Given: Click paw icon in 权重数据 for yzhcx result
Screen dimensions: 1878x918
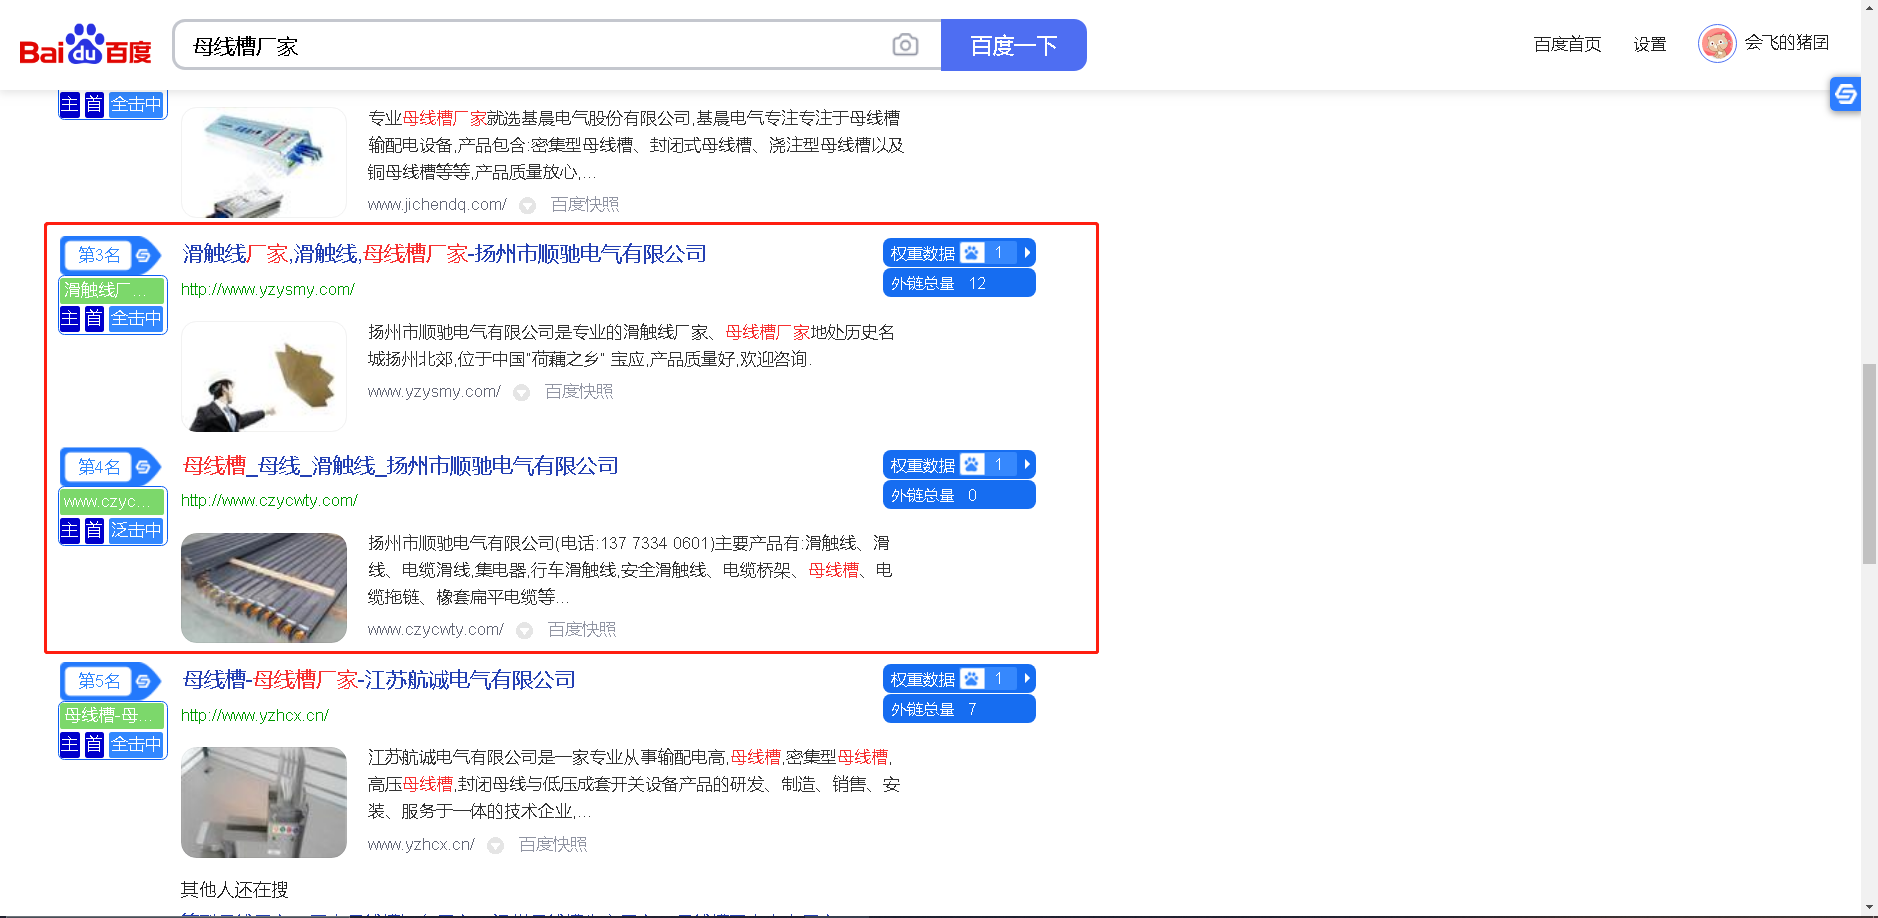Looking at the screenshot, I should click(x=972, y=679).
